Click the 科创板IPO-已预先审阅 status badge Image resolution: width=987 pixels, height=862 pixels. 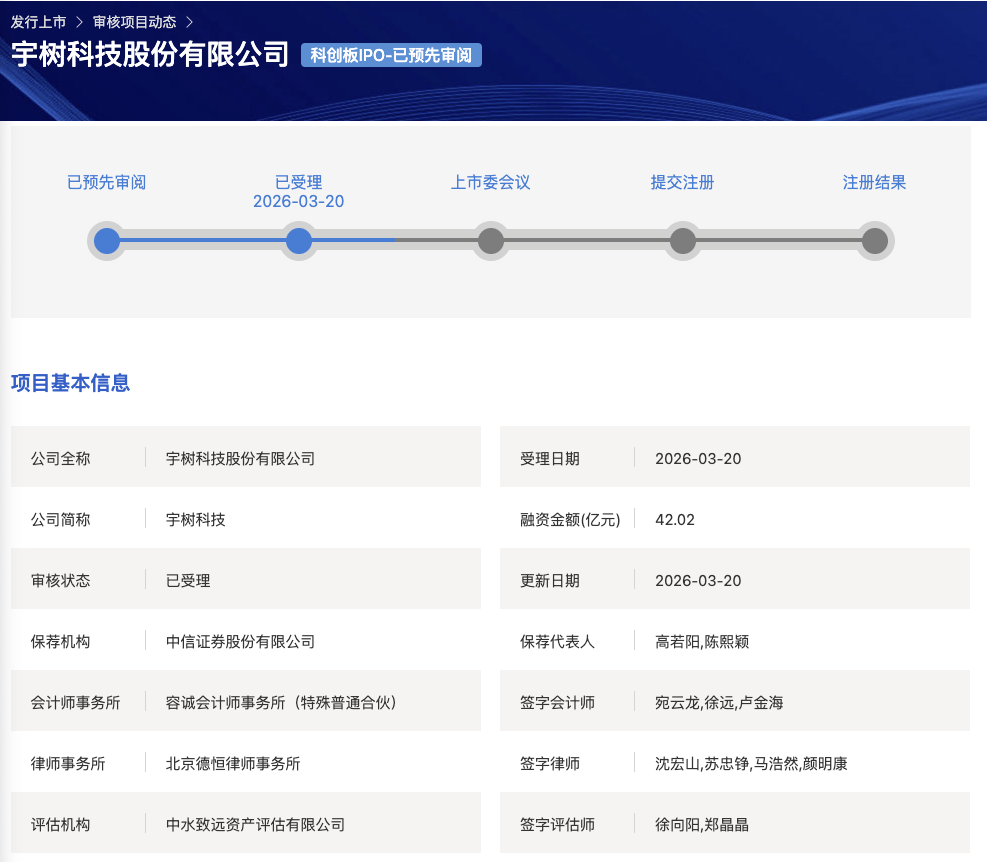[x=390, y=55]
